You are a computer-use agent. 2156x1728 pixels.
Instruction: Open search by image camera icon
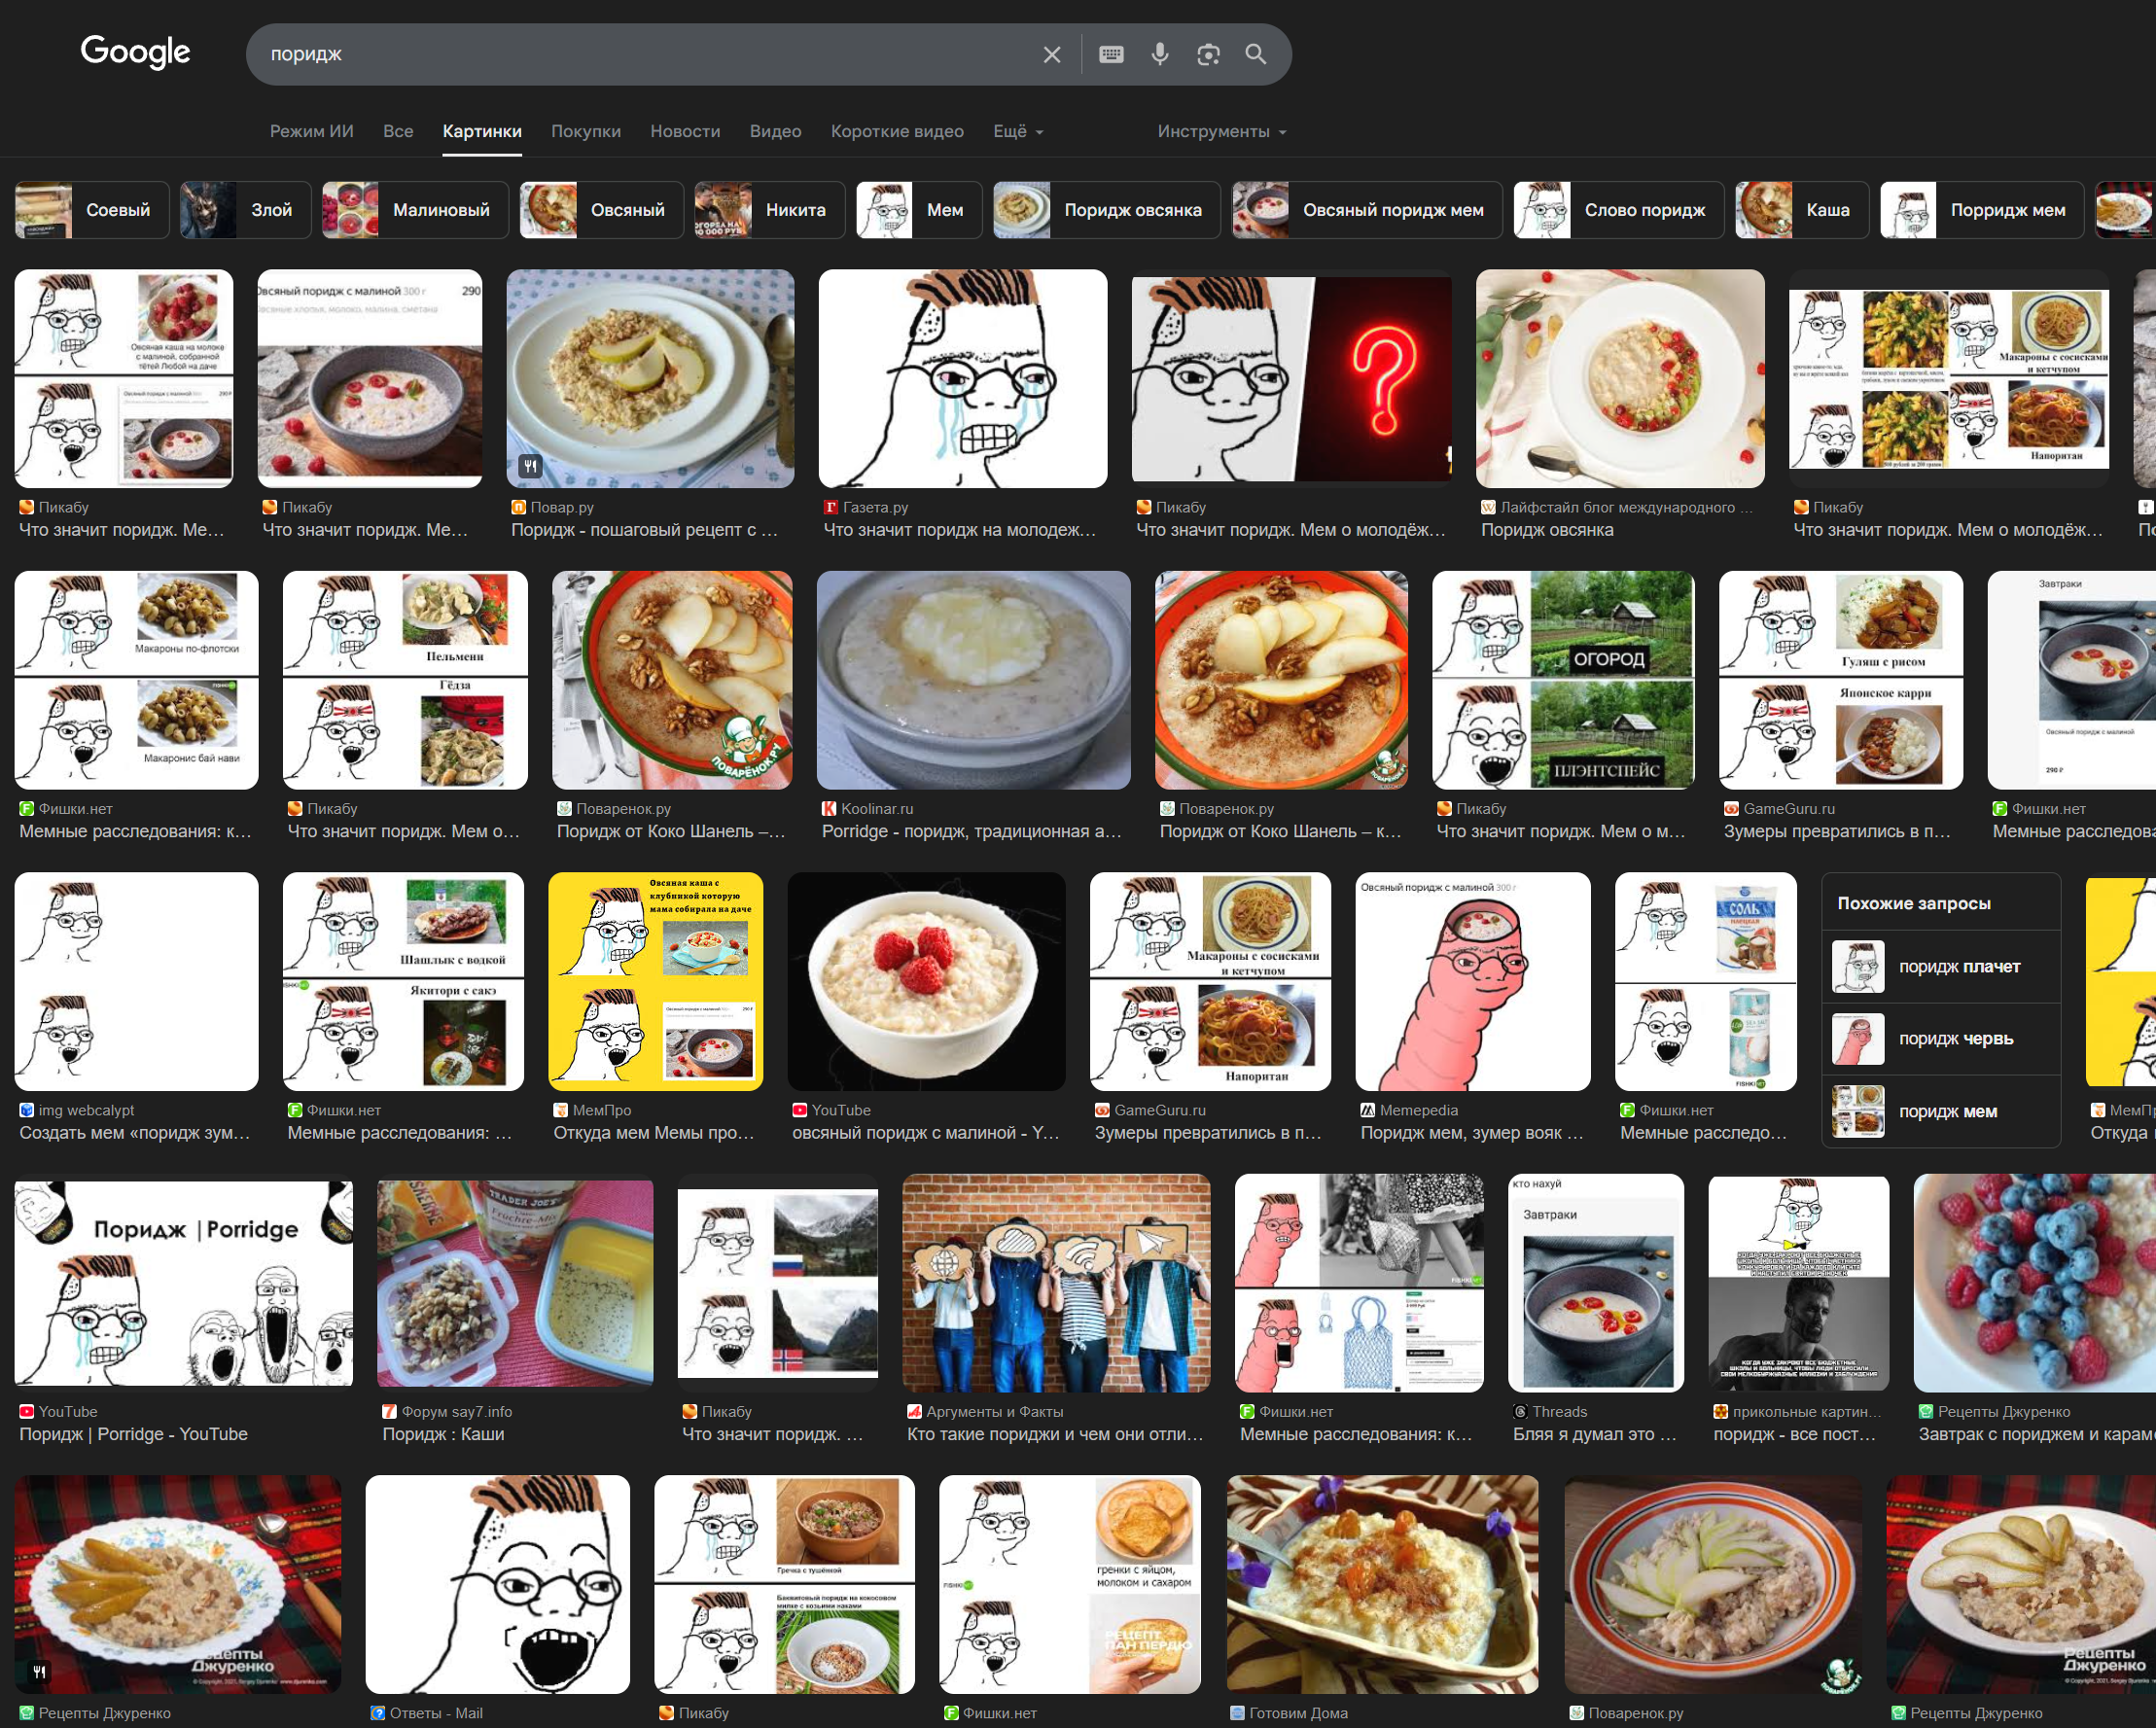click(1208, 55)
